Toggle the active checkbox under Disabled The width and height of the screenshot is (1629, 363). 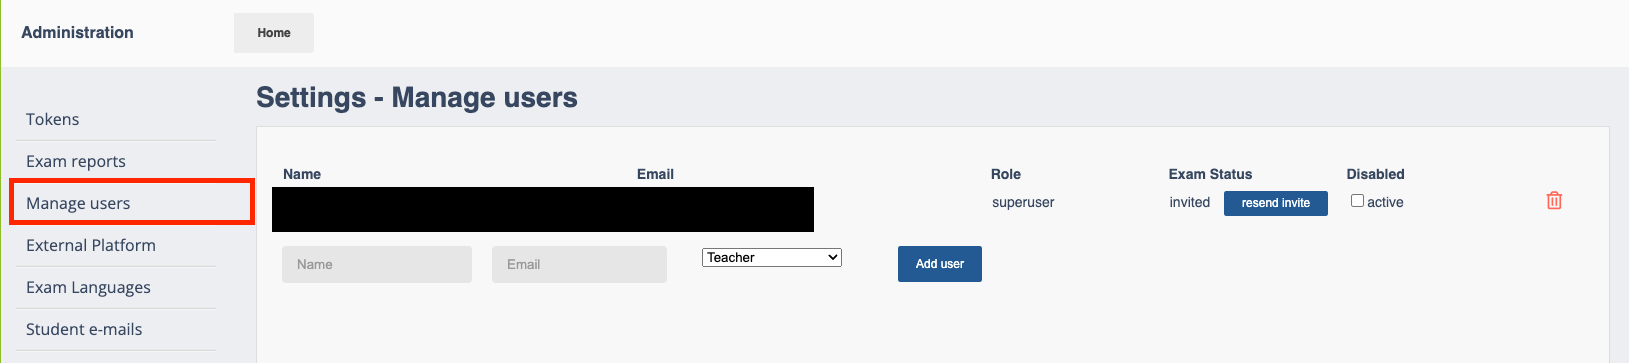pos(1357,200)
